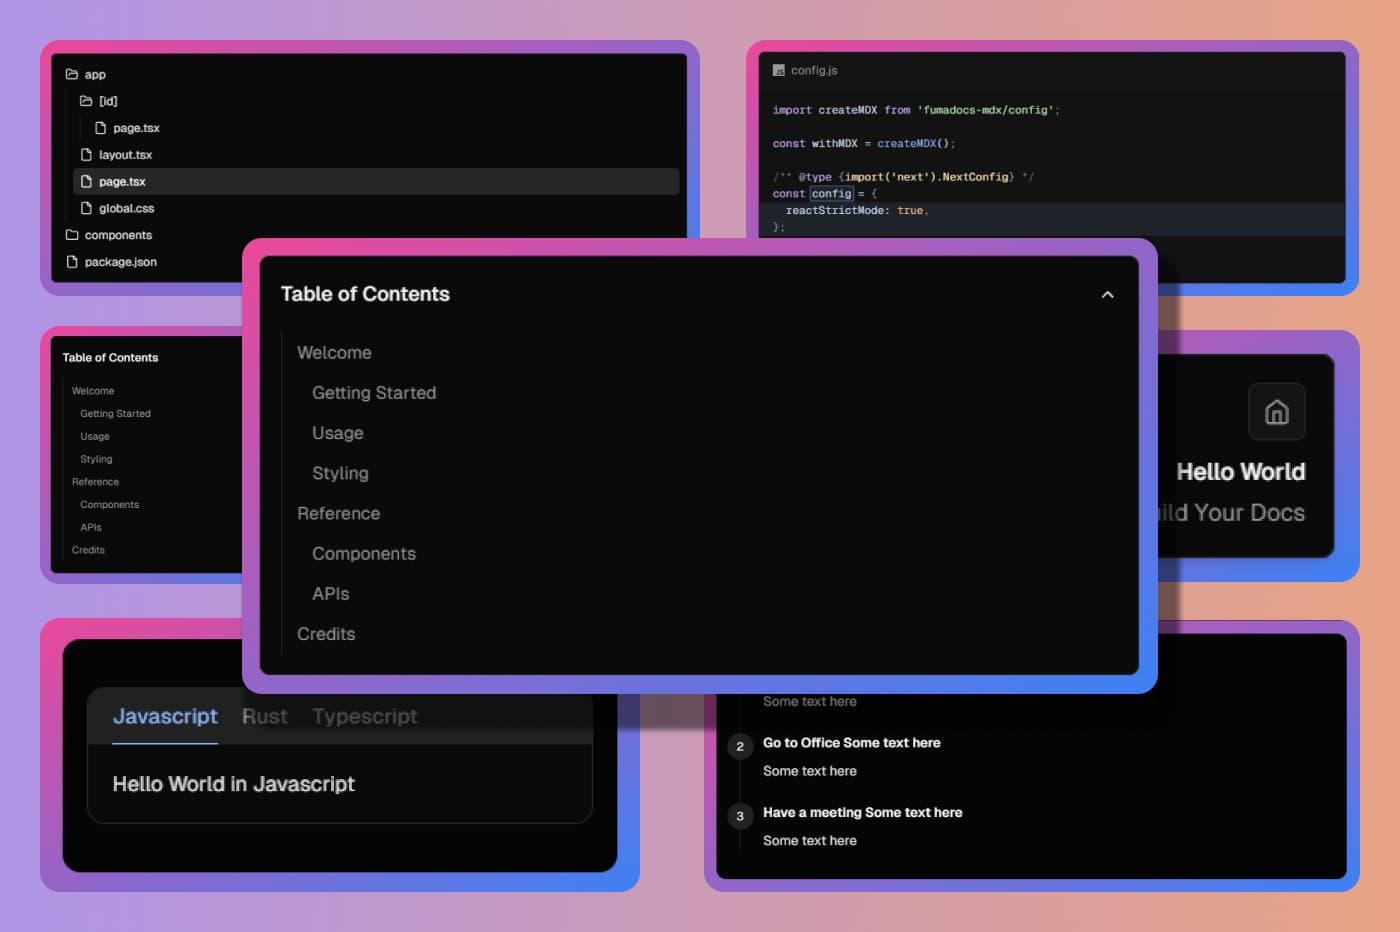Click the folder icon next to "app"
1400x932 pixels.
tap(71, 74)
